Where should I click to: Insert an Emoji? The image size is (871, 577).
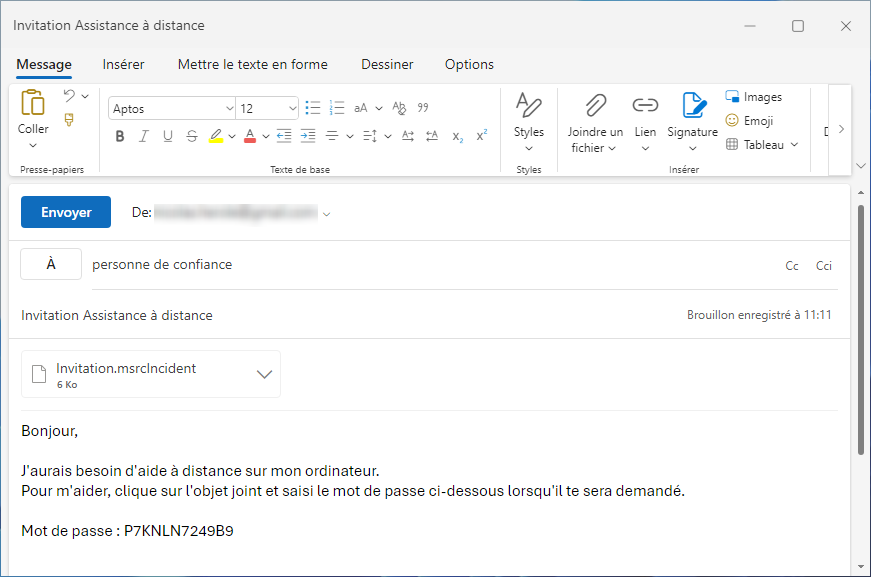coord(749,121)
